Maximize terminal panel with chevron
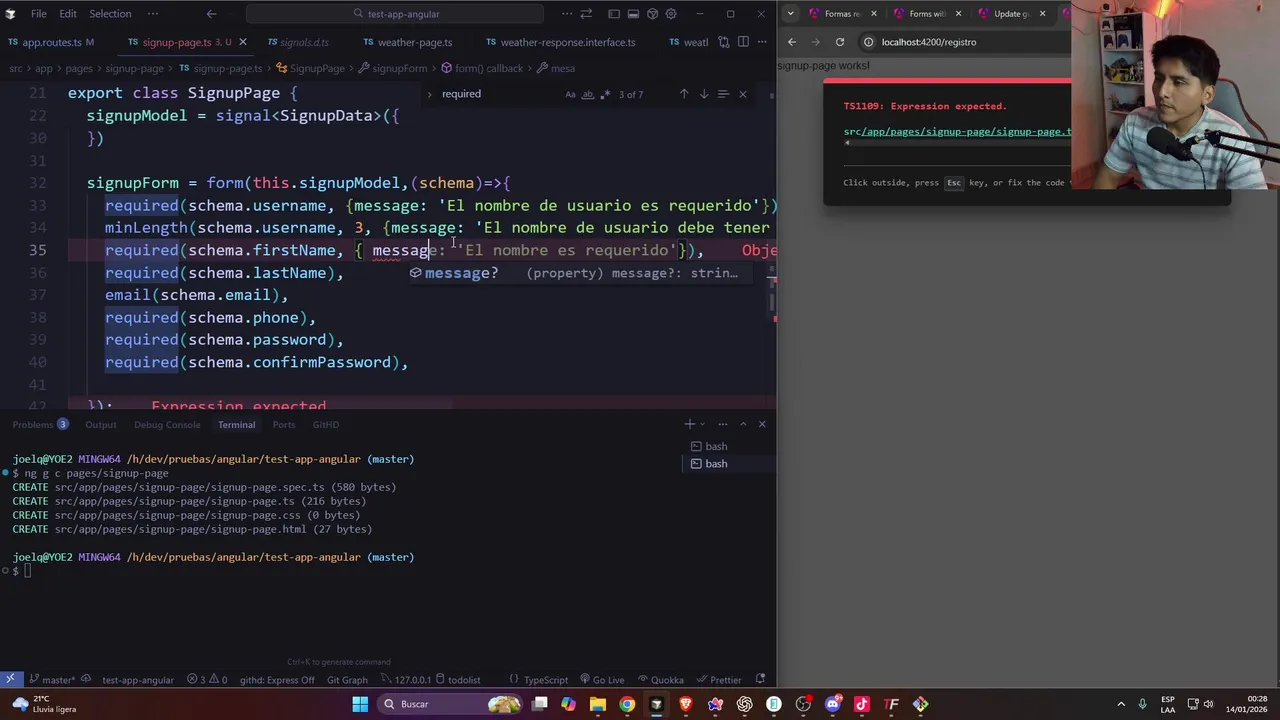The height and width of the screenshot is (720, 1280). [x=742, y=424]
